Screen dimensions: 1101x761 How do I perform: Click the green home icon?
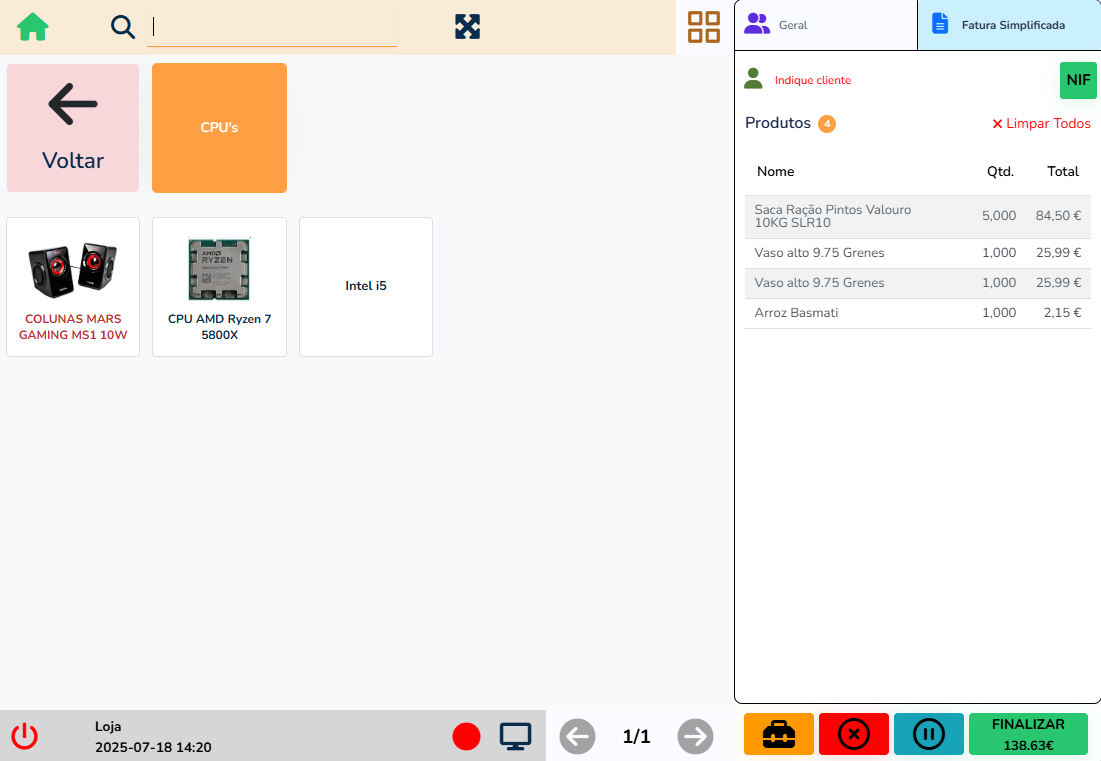pyautogui.click(x=33, y=27)
